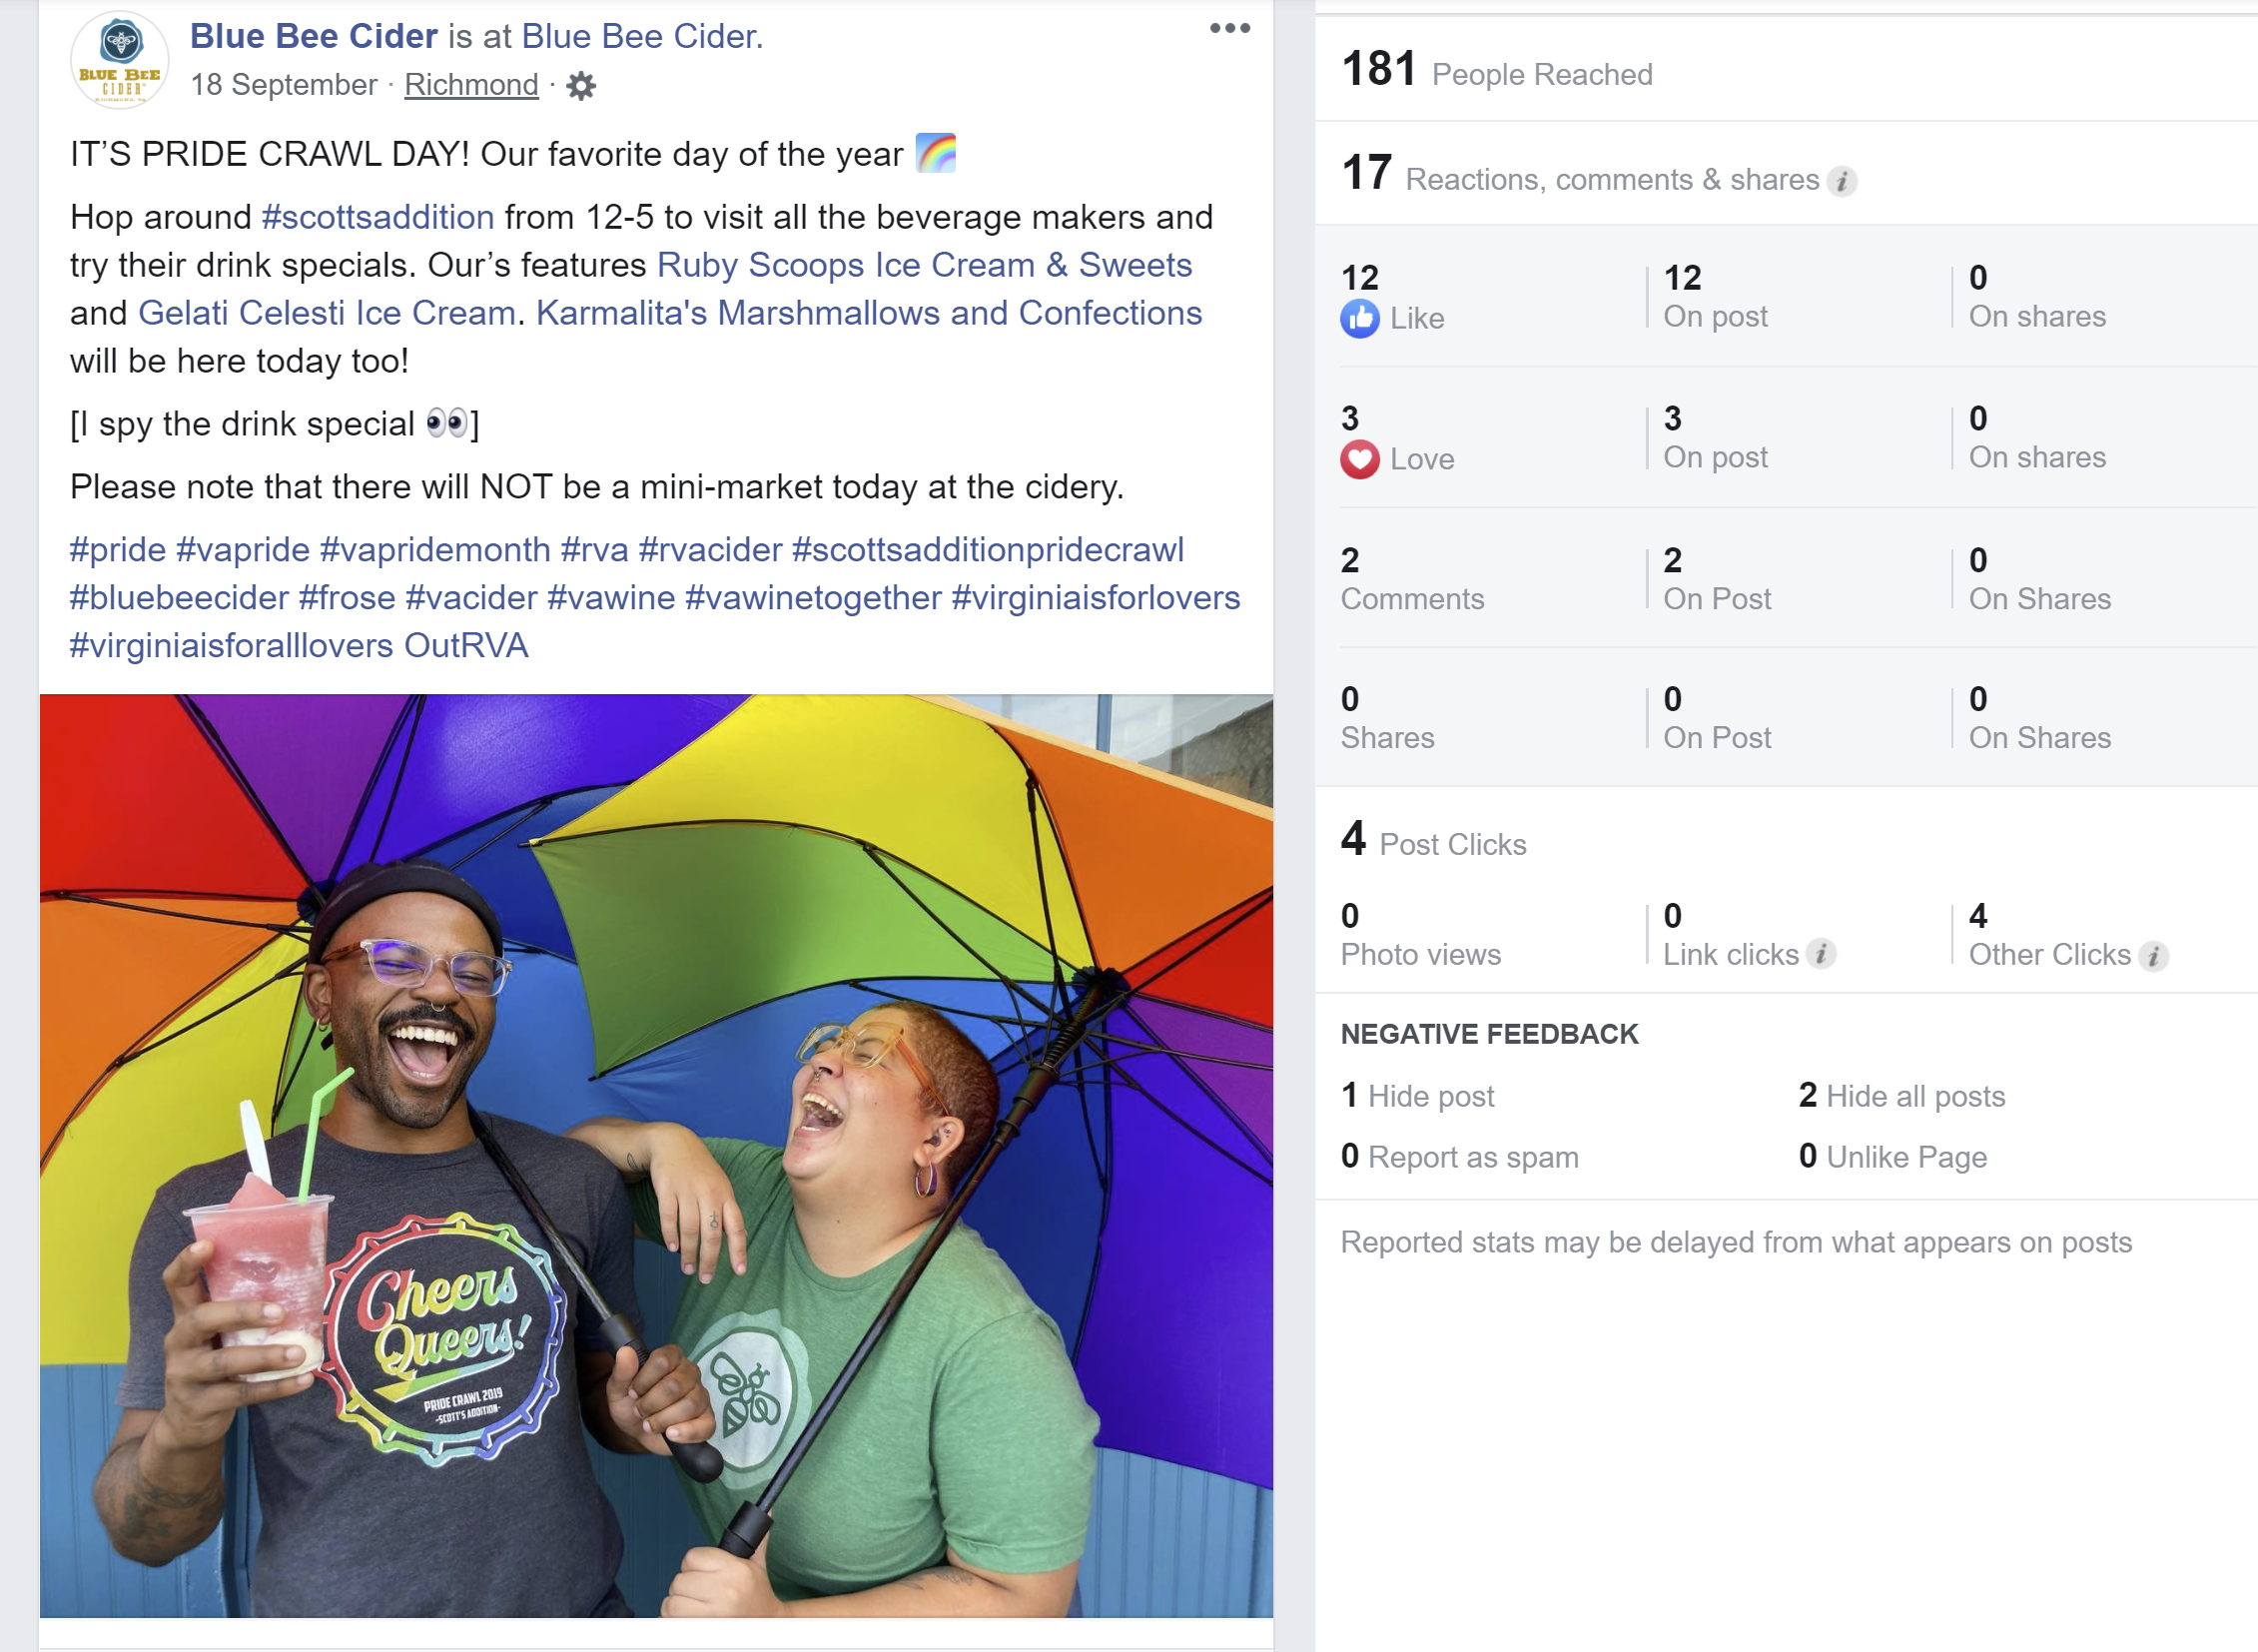Open the #virginiaisforalllovers hashtag
The width and height of the screenshot is (2258, 1652).
pyautogui.click(x=232, y=646)
